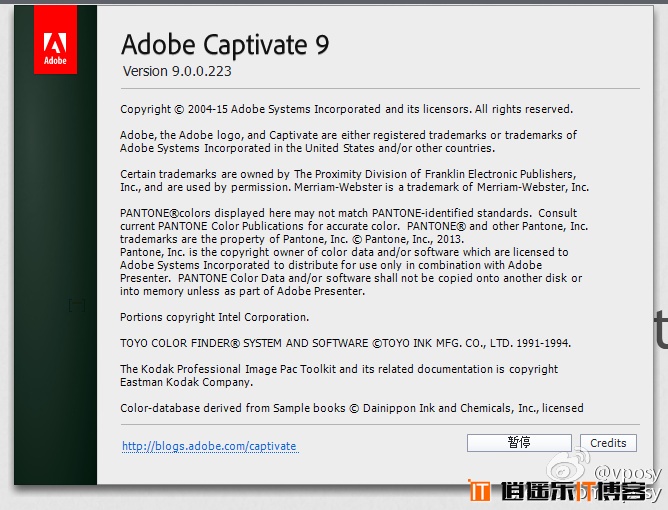Click the TOYO COLOR FINDER line
Image resolution: width=668 pixels, height=510 pixels.
click(345, 343)
